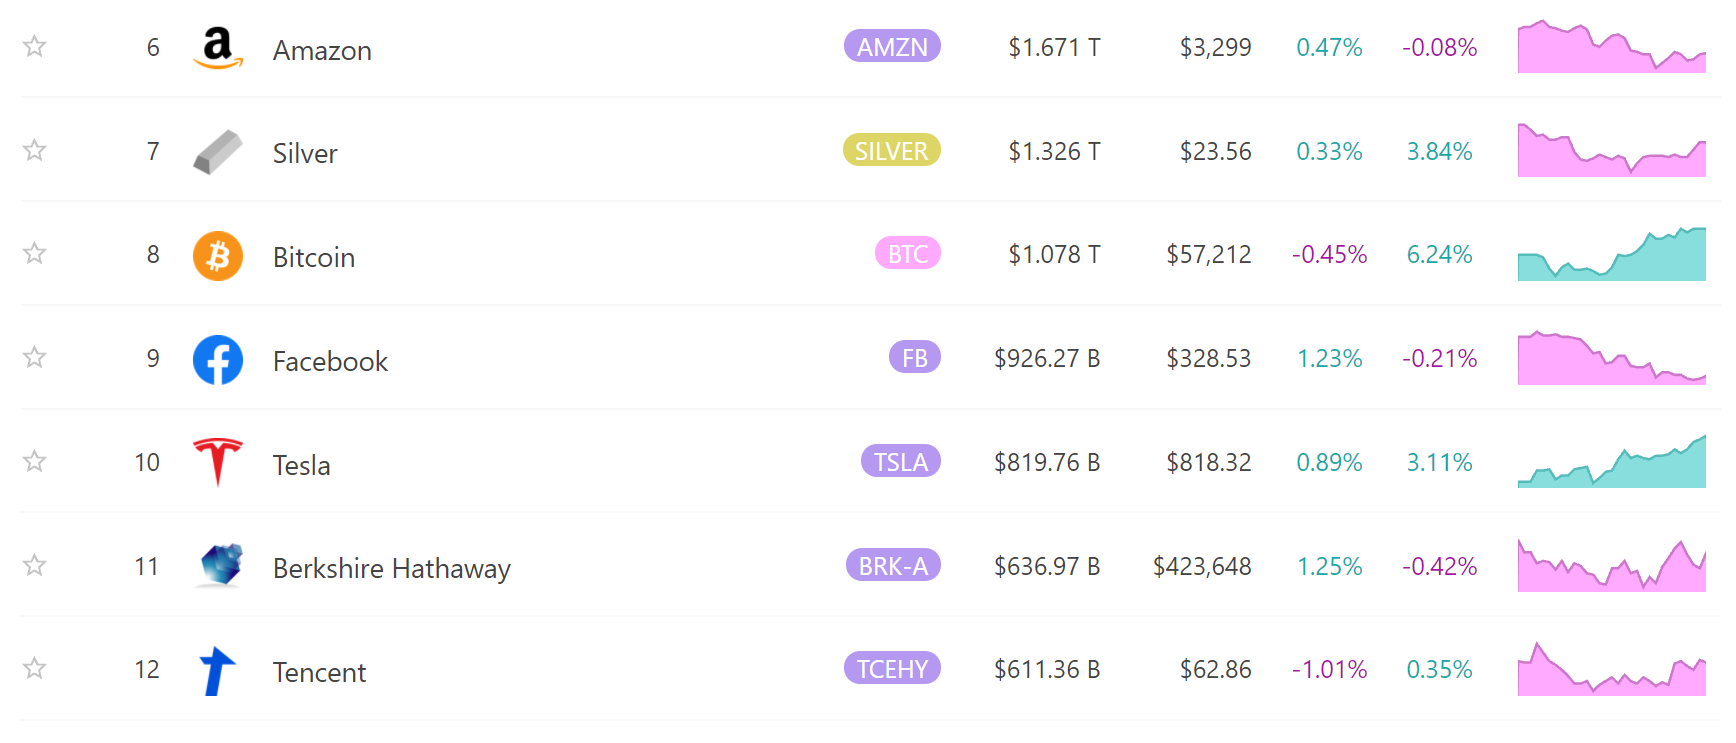Click the Amazon logo icon
This screenshot has height=743, width=1736.
pyautogui.click(x=218, y=48)
